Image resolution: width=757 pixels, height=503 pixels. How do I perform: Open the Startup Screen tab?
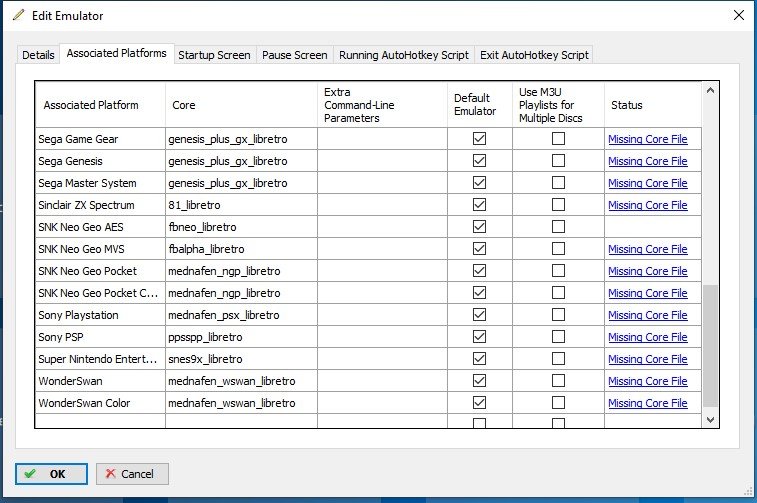coord(214,55)
